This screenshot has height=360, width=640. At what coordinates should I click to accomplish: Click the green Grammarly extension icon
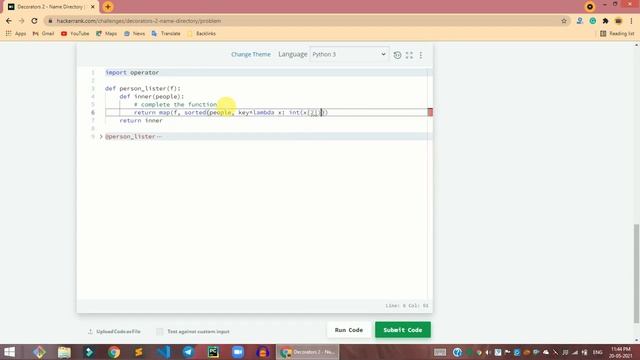(593, 21)
